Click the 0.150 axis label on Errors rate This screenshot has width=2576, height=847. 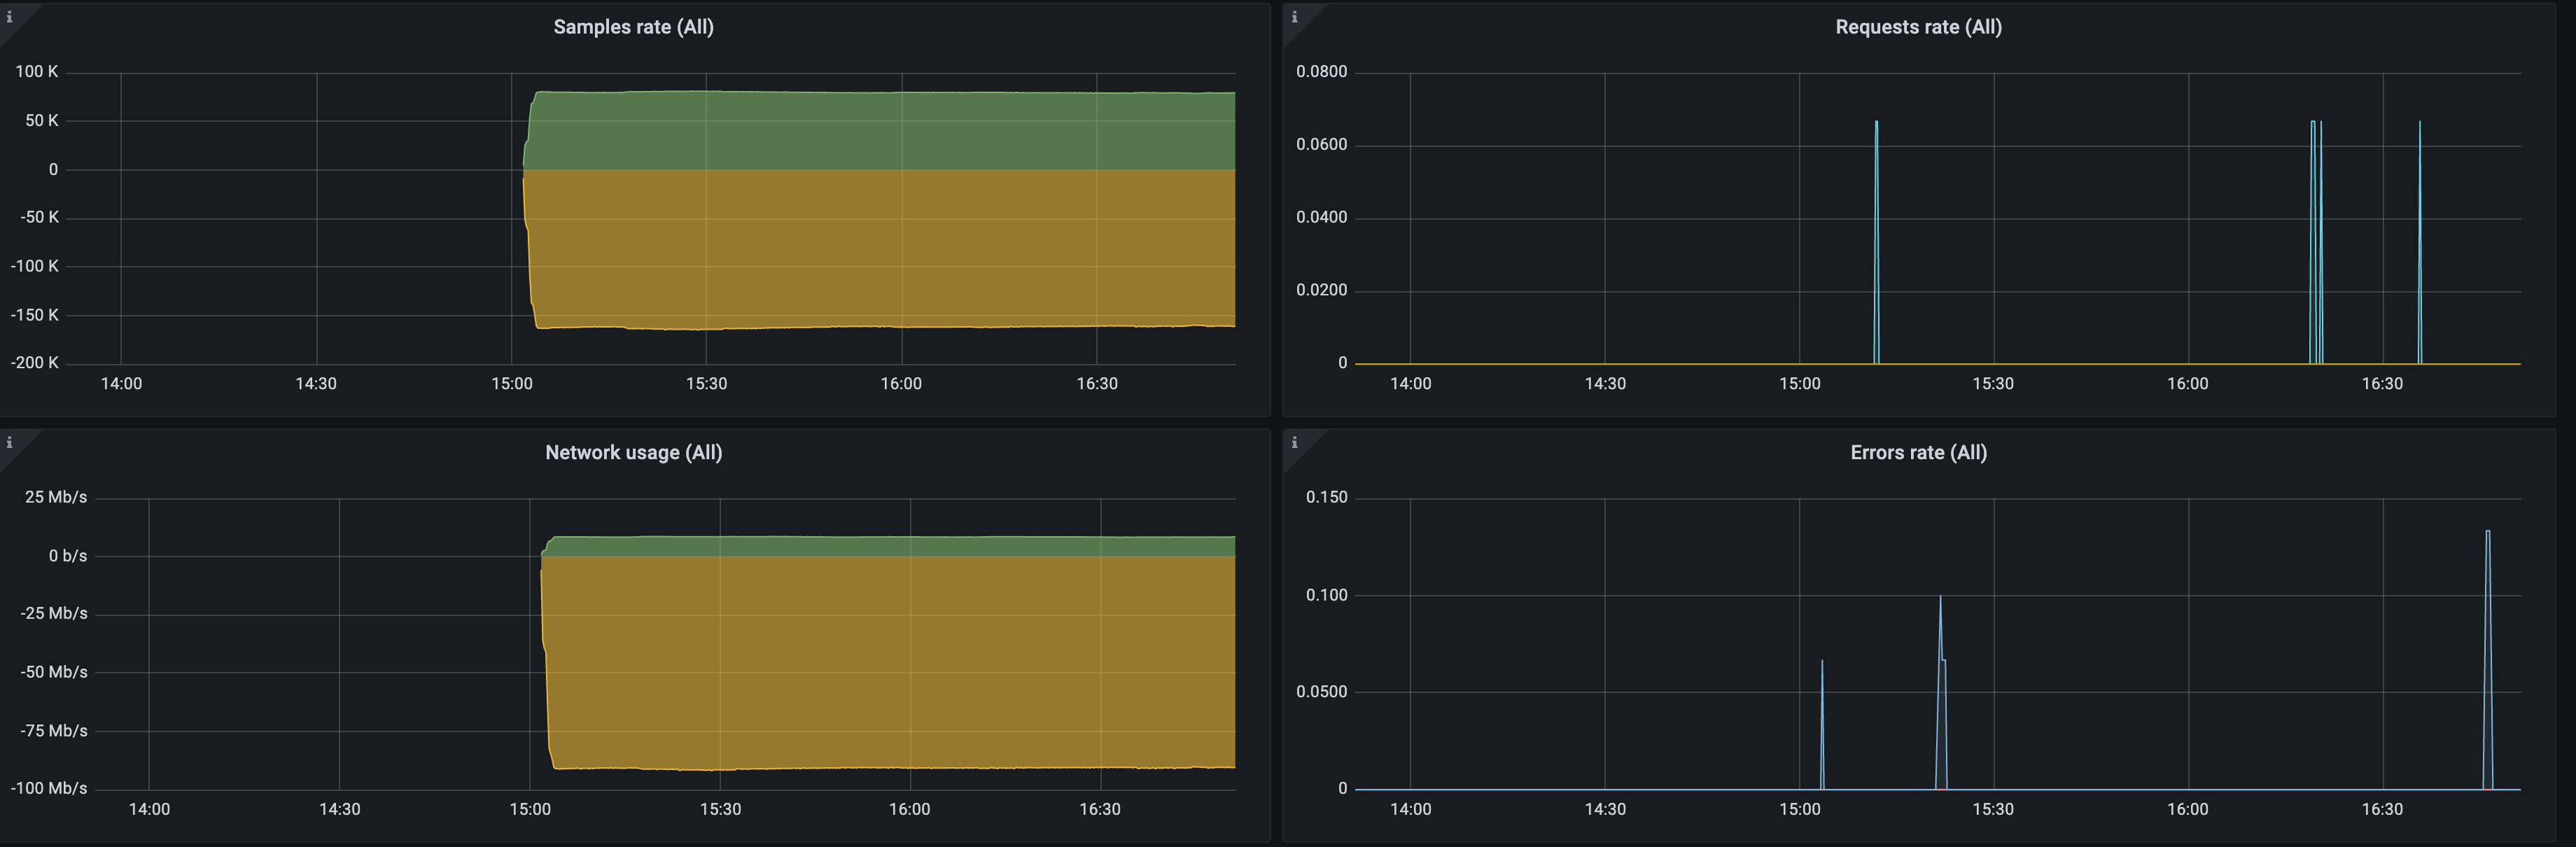click(1326, 497)
